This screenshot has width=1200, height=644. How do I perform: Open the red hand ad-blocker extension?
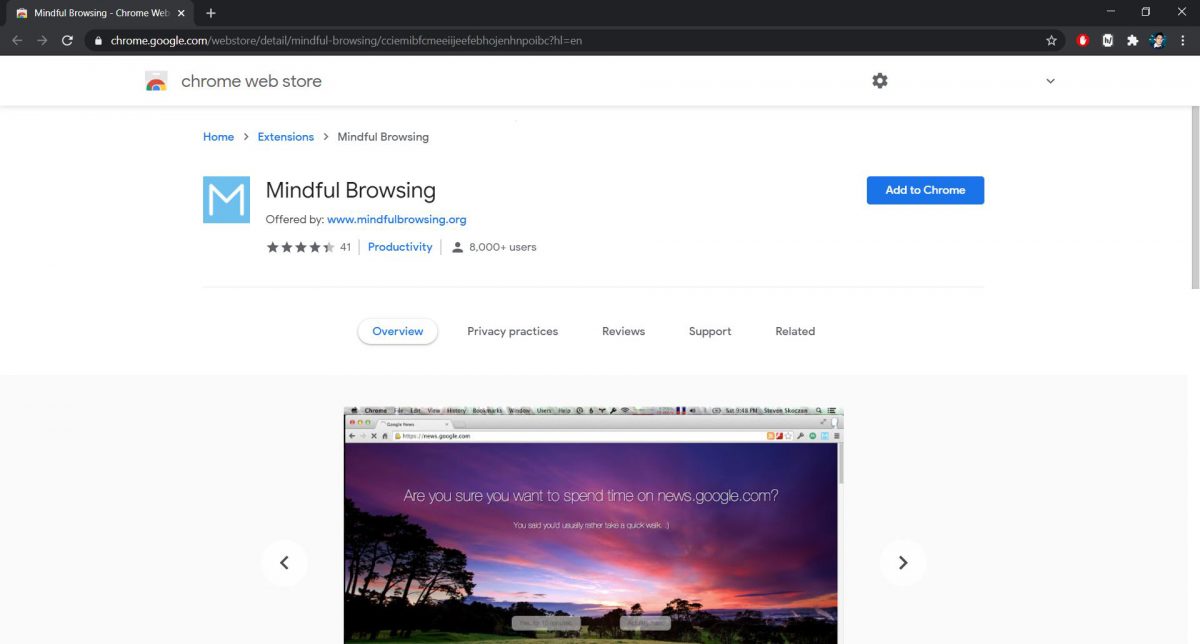tap(1082, 41)
